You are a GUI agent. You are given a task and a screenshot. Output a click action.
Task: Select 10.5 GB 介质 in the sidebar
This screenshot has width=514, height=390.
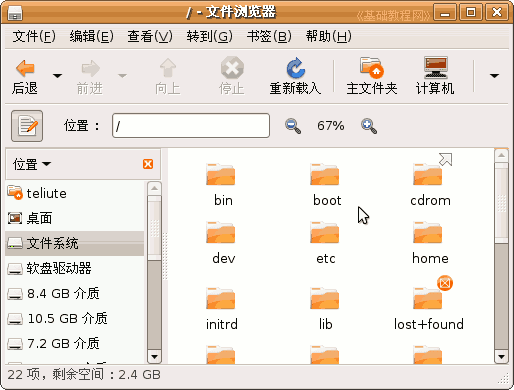click(x=75, y=318)
